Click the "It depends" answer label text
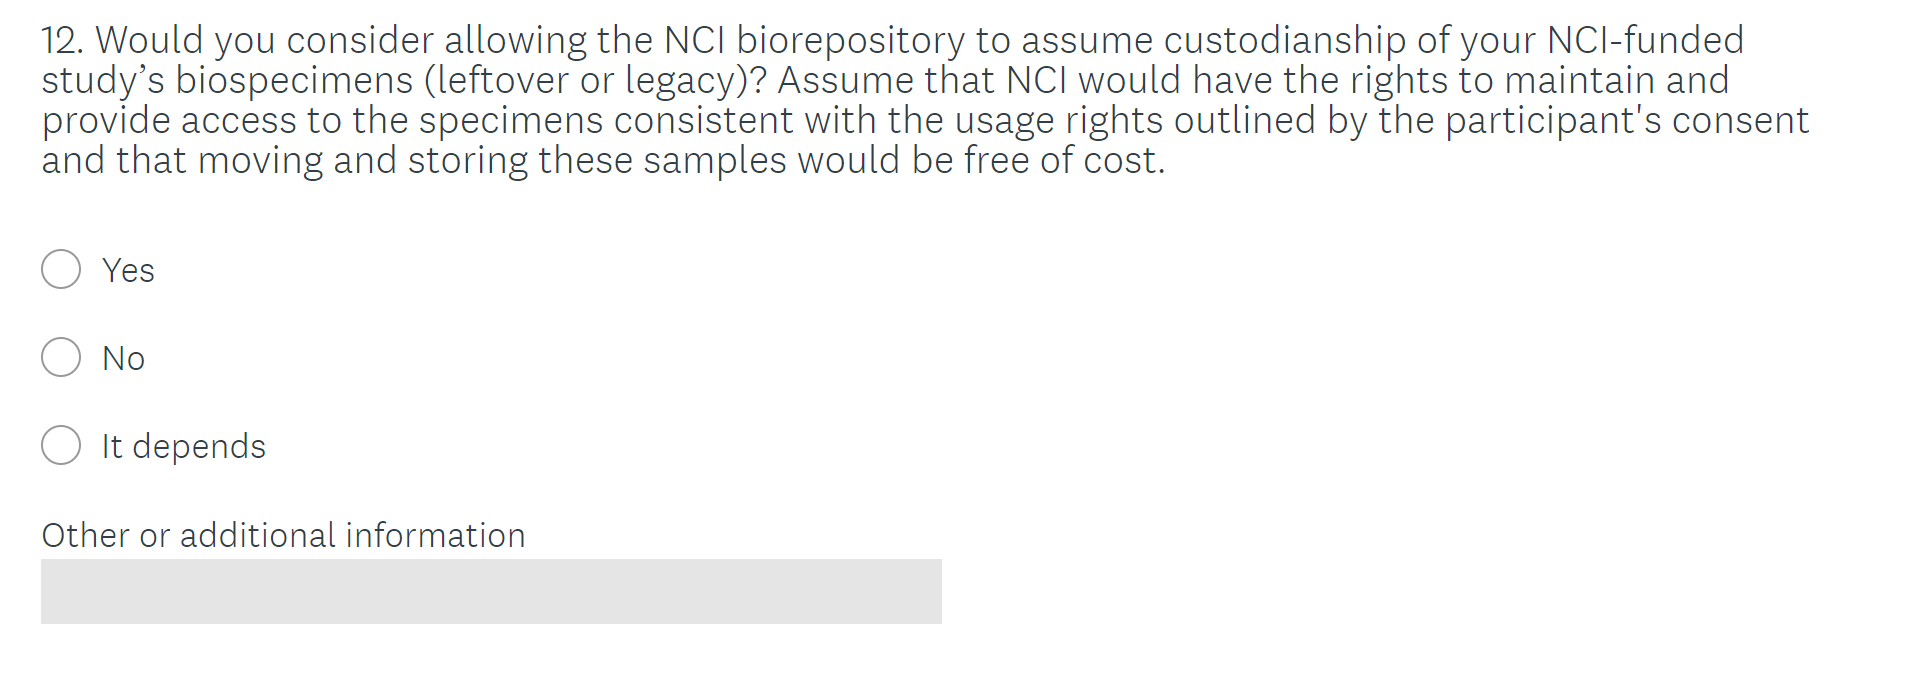This screenshot has width=1916, height=677. tap(184, 446)
